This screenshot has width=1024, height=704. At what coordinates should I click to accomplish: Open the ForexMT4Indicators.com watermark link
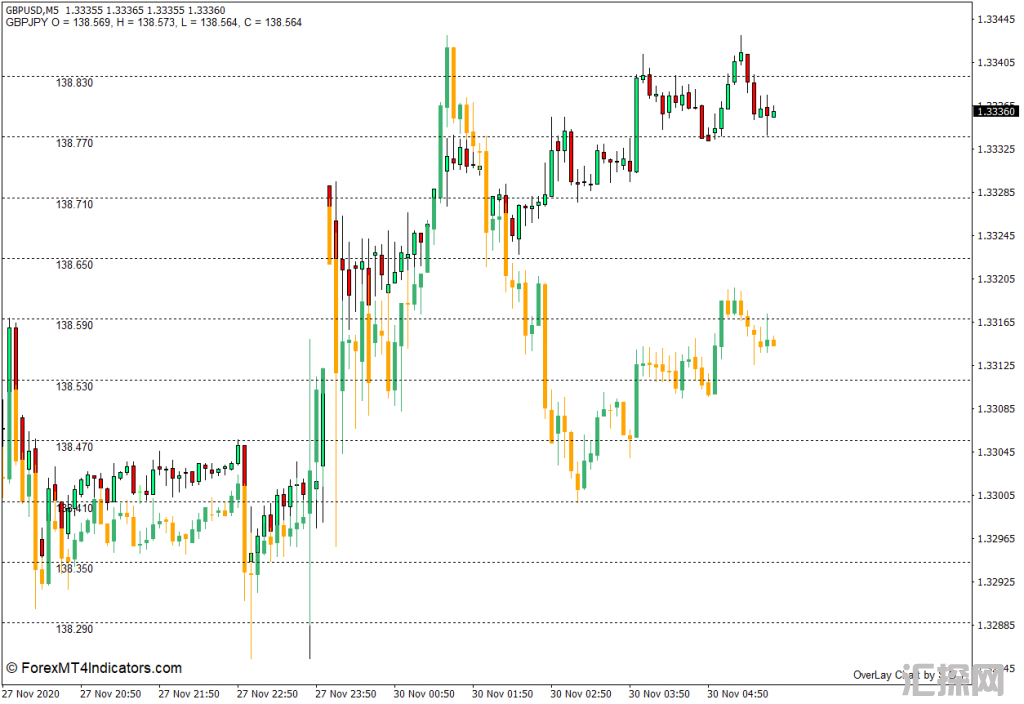coord(94,668)
